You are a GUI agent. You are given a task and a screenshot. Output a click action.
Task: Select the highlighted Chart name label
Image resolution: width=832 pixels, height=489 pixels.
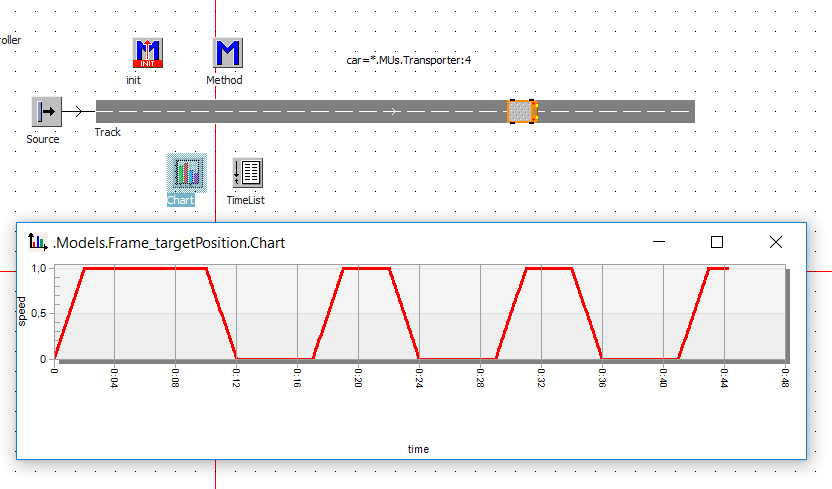[181, 200]
